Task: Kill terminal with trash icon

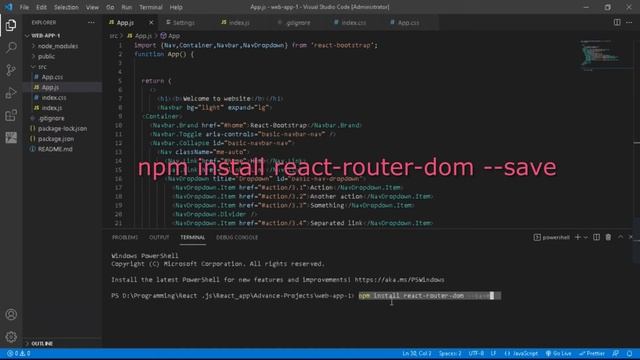Action: click(608, 237)
